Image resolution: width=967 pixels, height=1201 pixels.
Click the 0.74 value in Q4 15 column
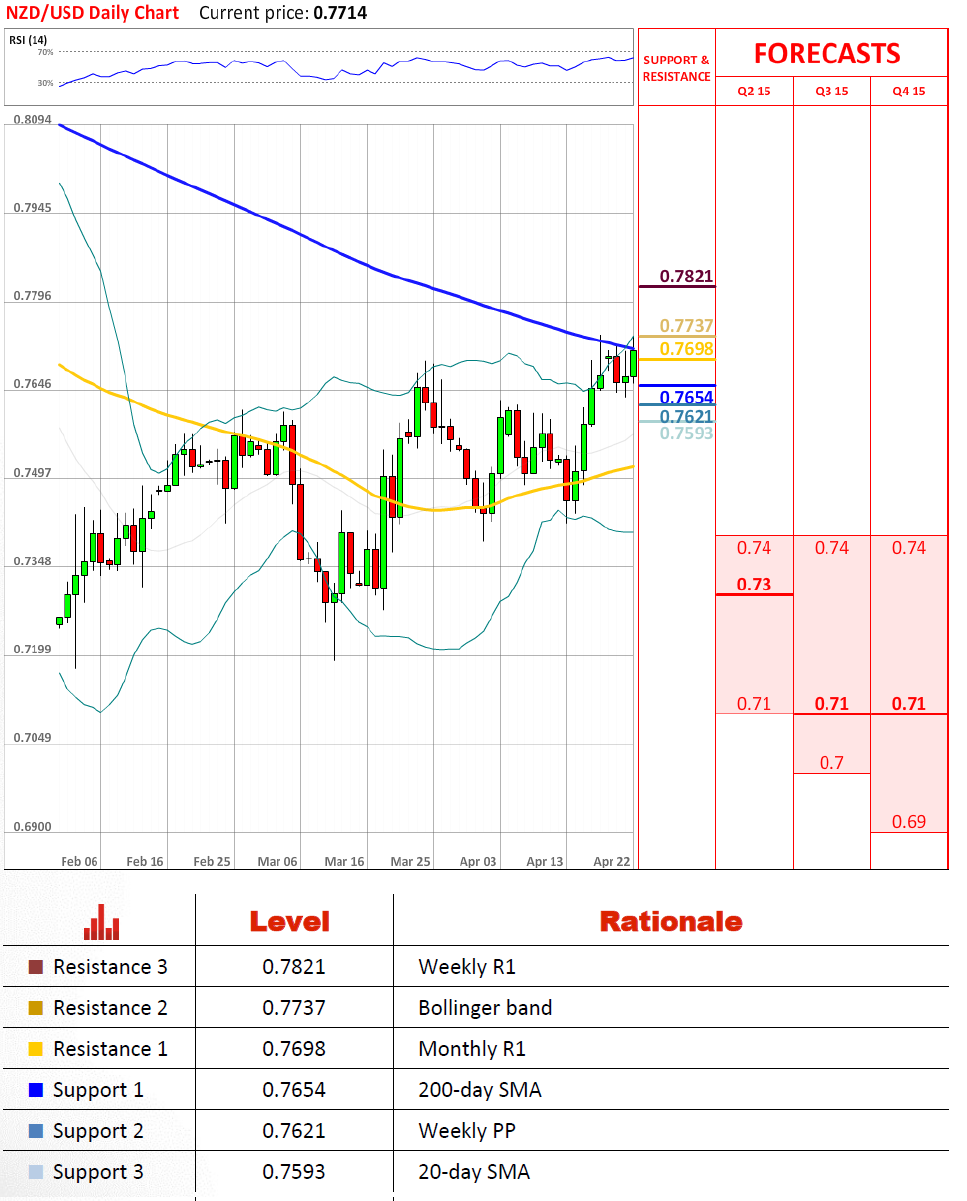[909, 548]
